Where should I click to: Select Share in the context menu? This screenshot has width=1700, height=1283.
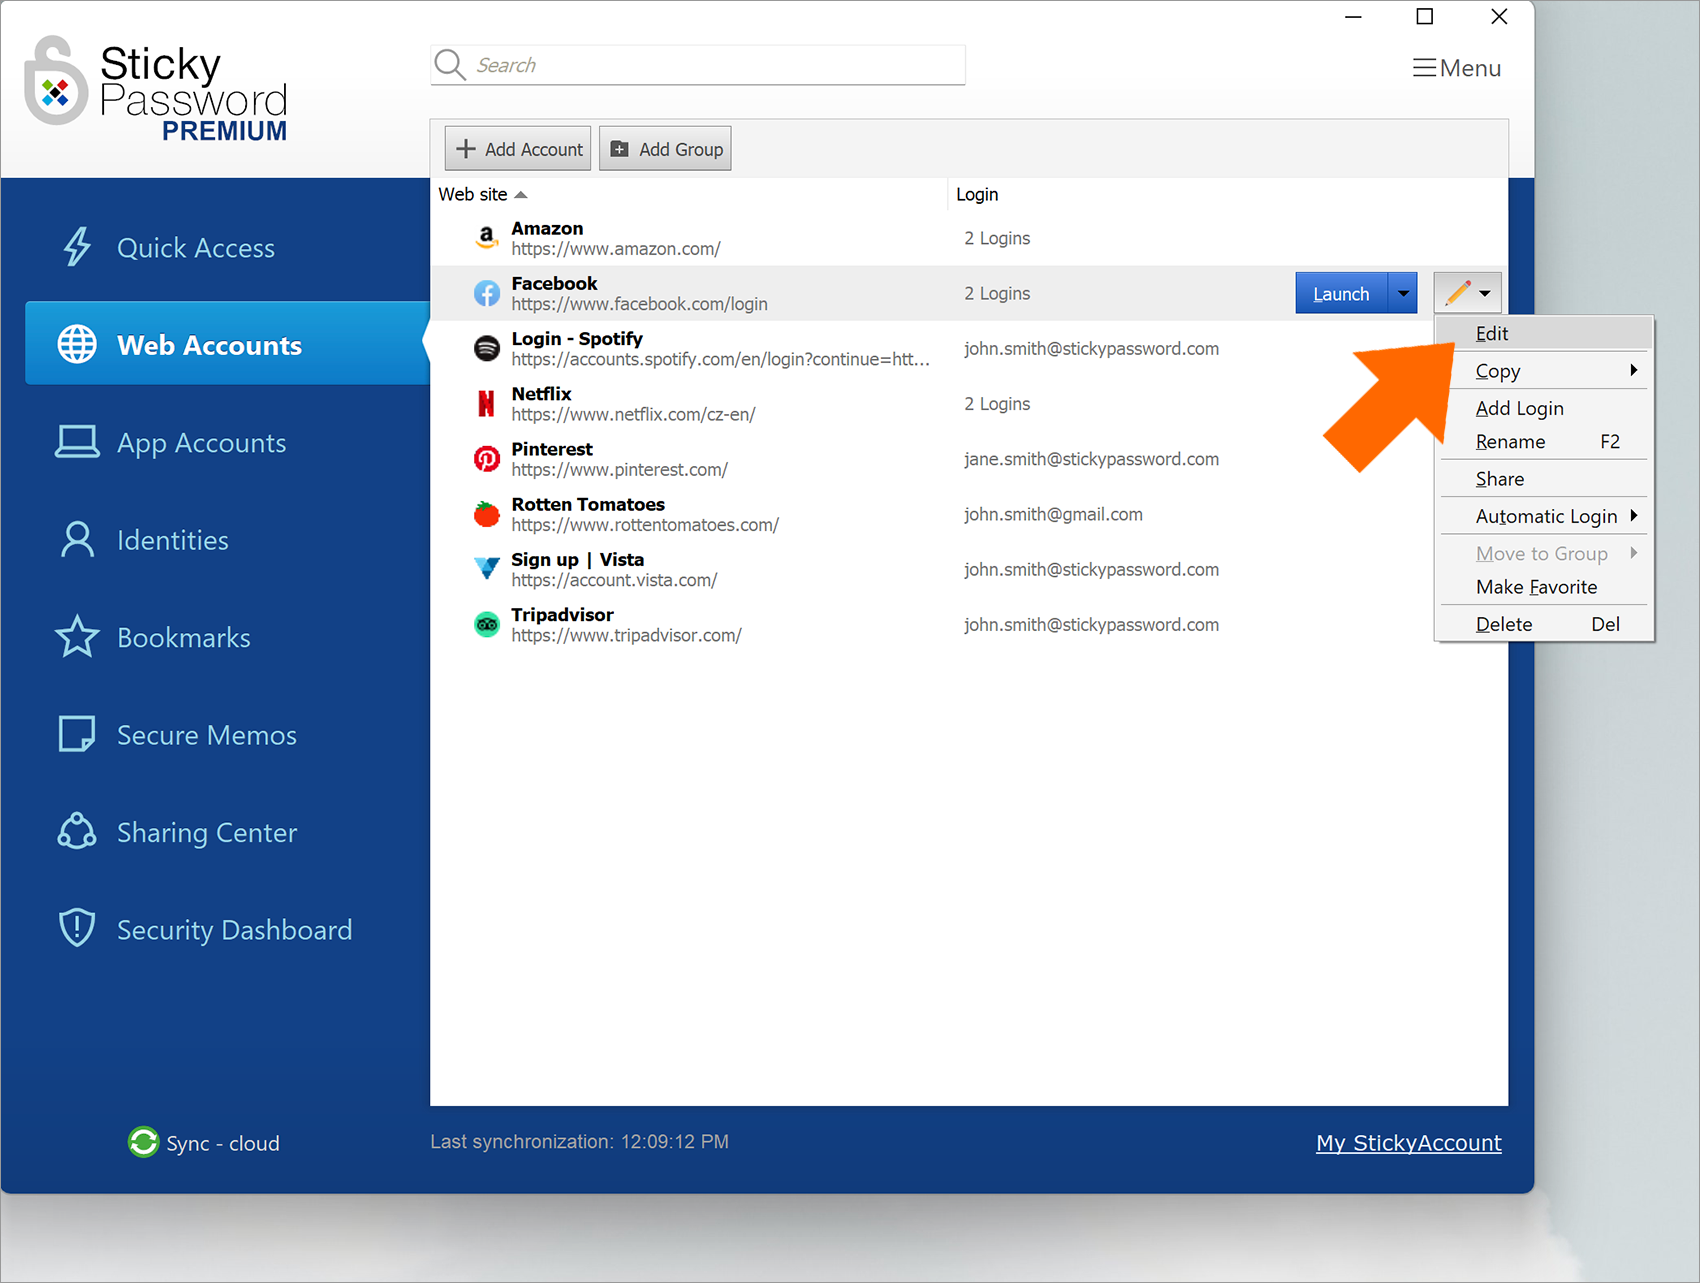(1545, 479)
